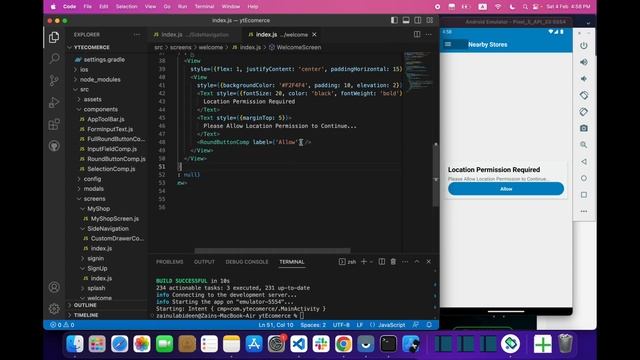Open the Accounts menu icon
Screen dimensions: 640x360
pyautogui.click(x=54, y=287)
